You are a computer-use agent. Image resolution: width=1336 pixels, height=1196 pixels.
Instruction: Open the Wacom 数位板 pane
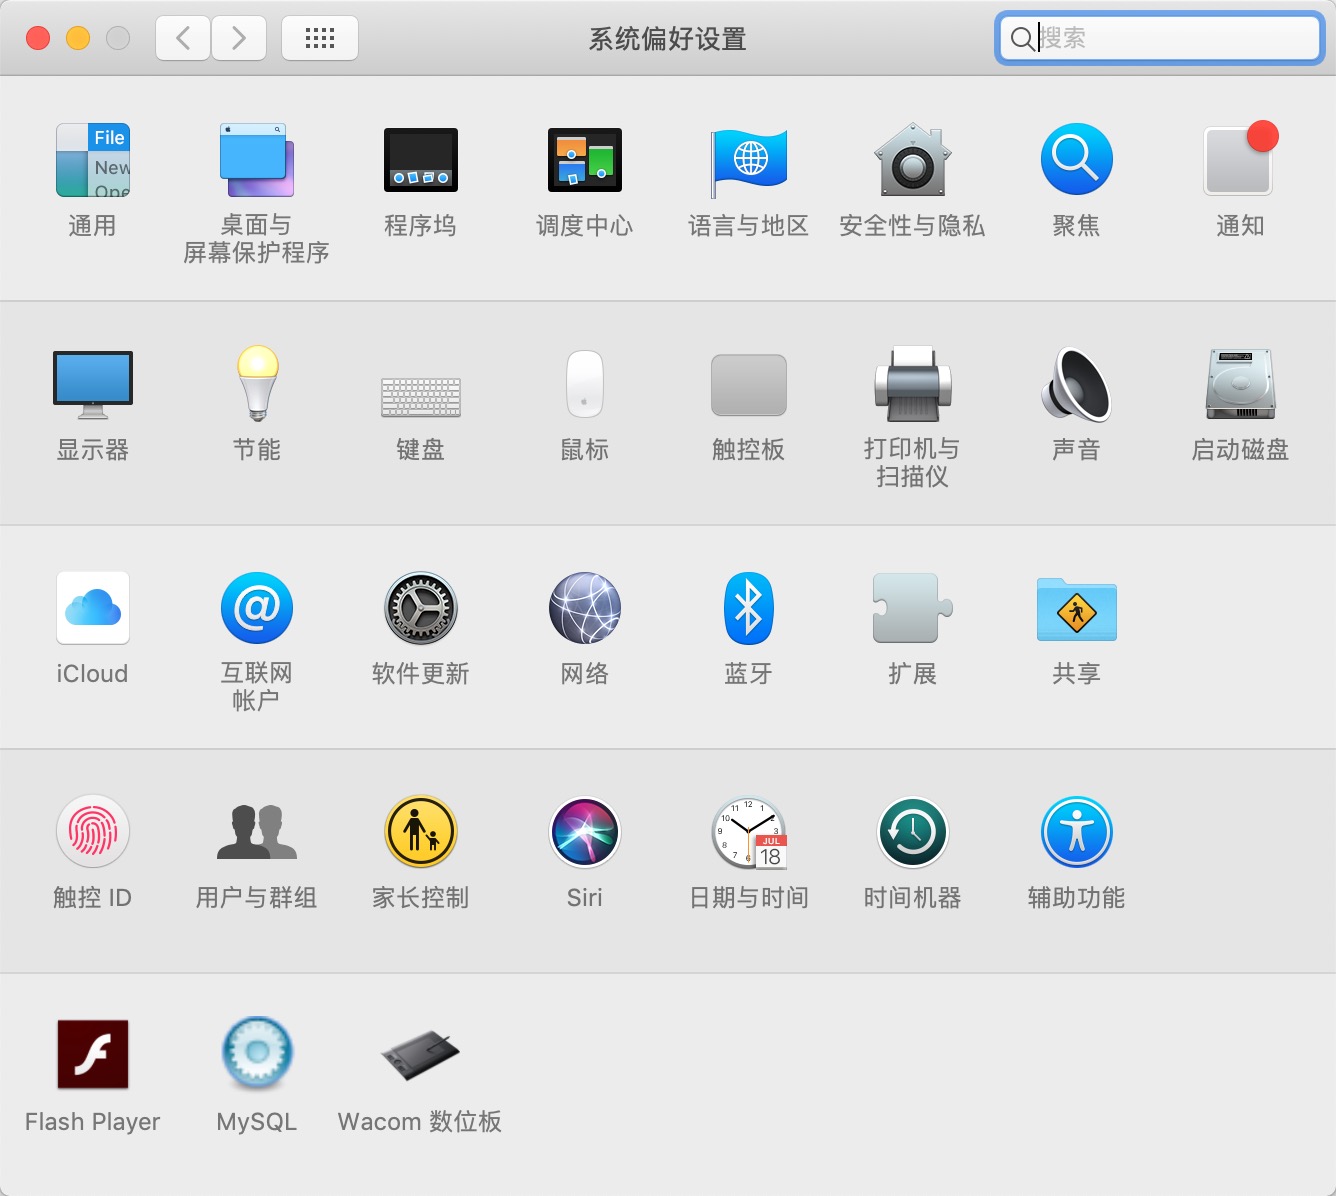[421, 1055]
